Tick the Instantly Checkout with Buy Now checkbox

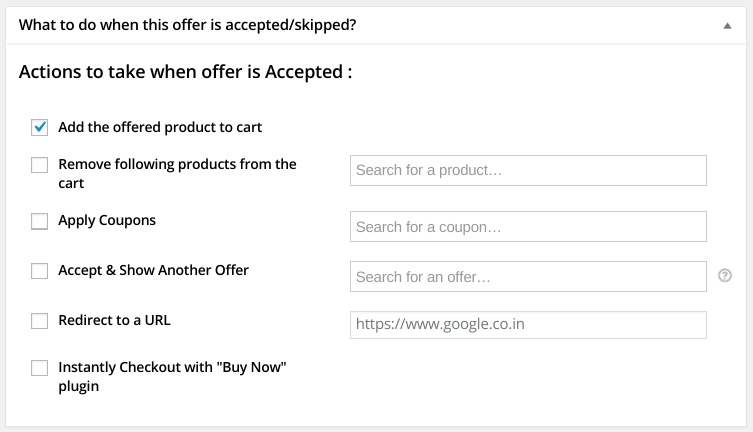pos(39,368)
